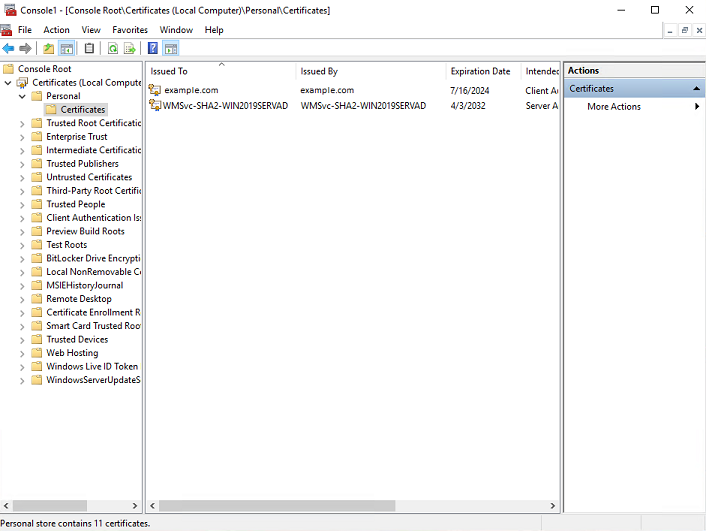The height and width of the screenshot is (531, 706).
Task: Click the Back arrow in toolbar
Action: pos(9,48)
